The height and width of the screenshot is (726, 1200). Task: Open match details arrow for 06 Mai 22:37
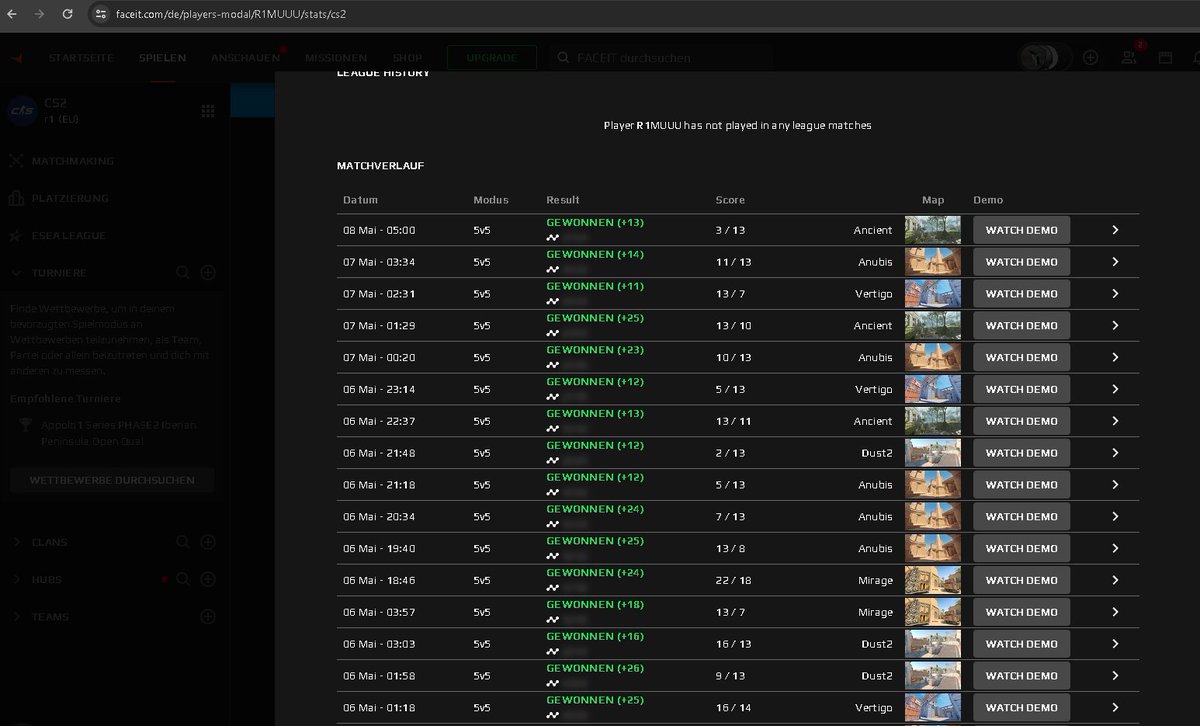pos(1115,421)
